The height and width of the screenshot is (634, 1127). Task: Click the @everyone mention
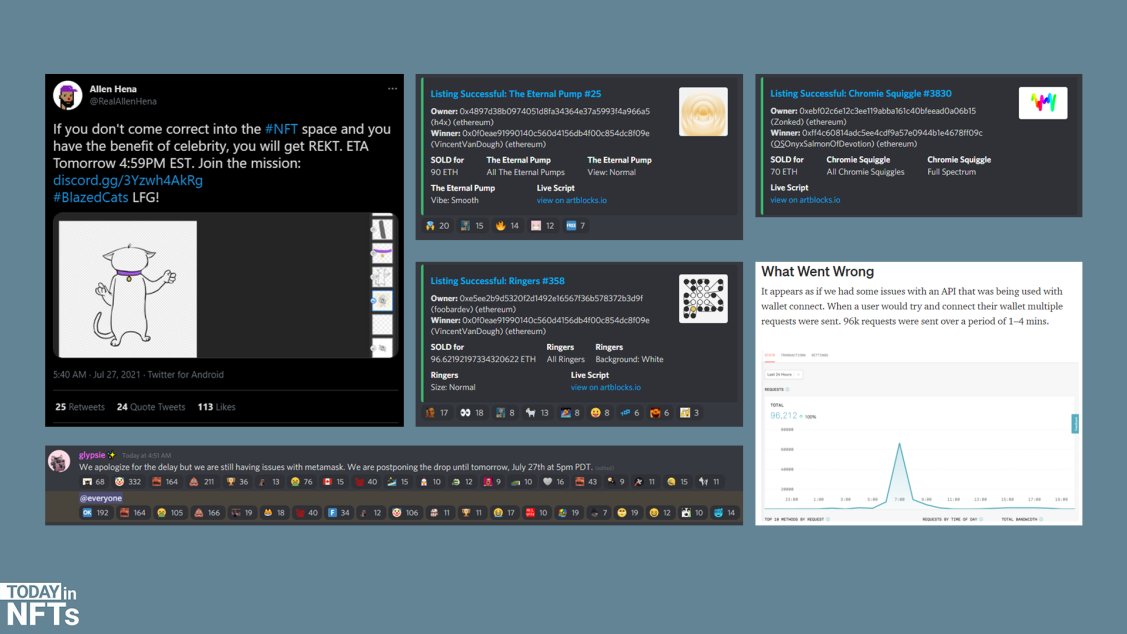click(101, 498)
